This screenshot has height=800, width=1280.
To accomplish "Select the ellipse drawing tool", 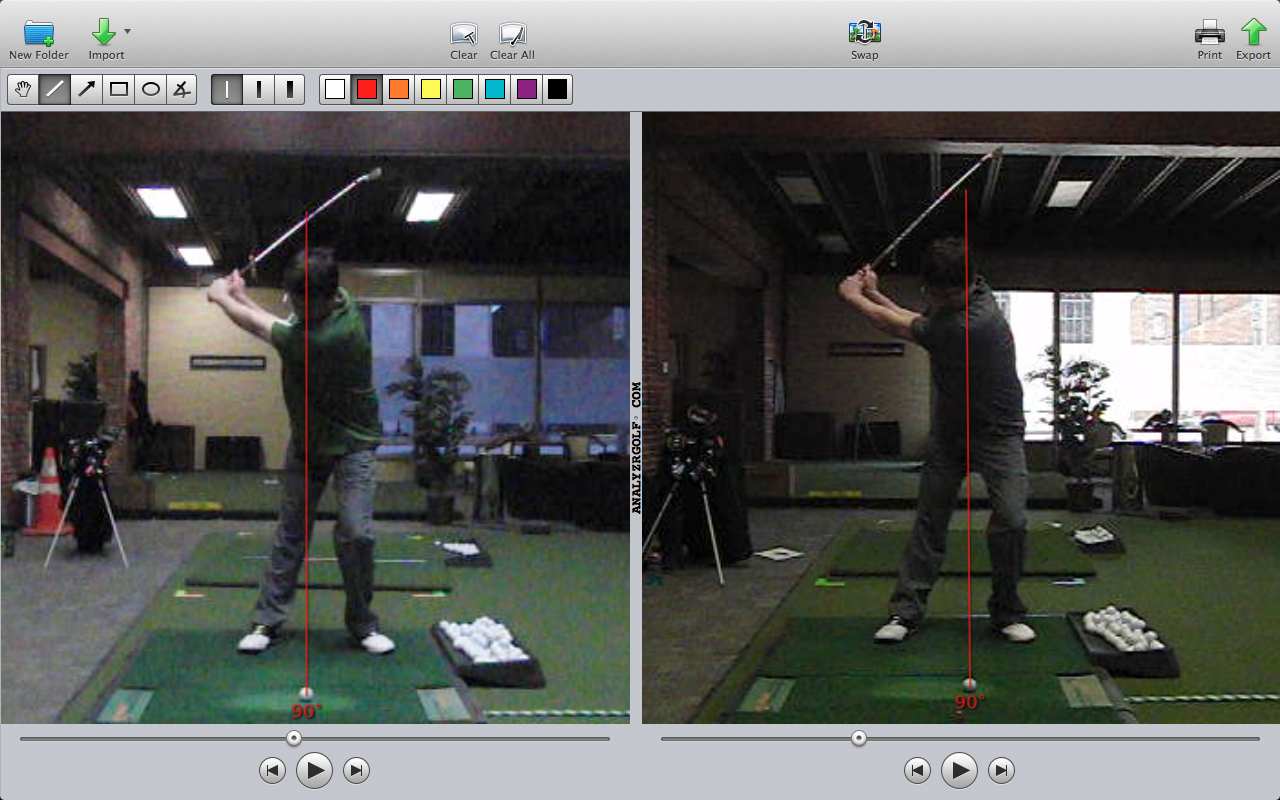I will click(151, 90).
